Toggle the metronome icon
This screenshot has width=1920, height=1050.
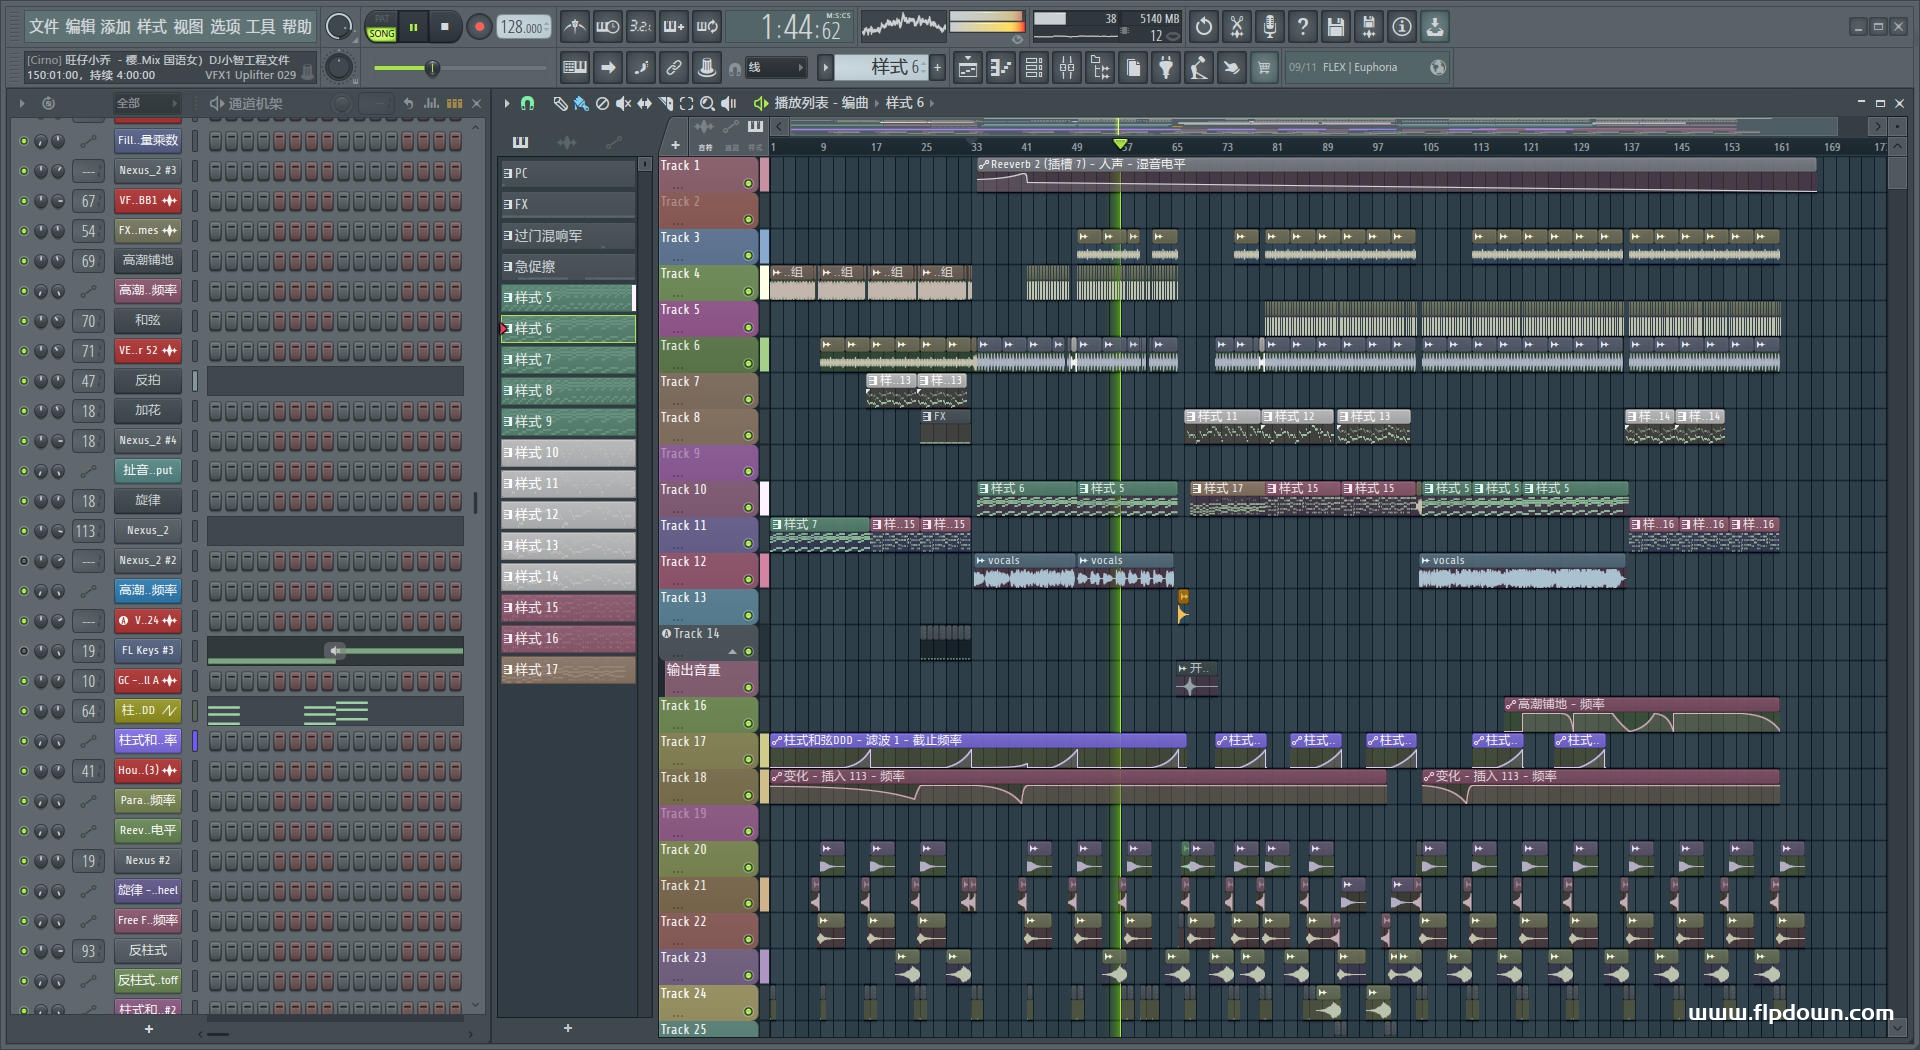click(574, 27)
